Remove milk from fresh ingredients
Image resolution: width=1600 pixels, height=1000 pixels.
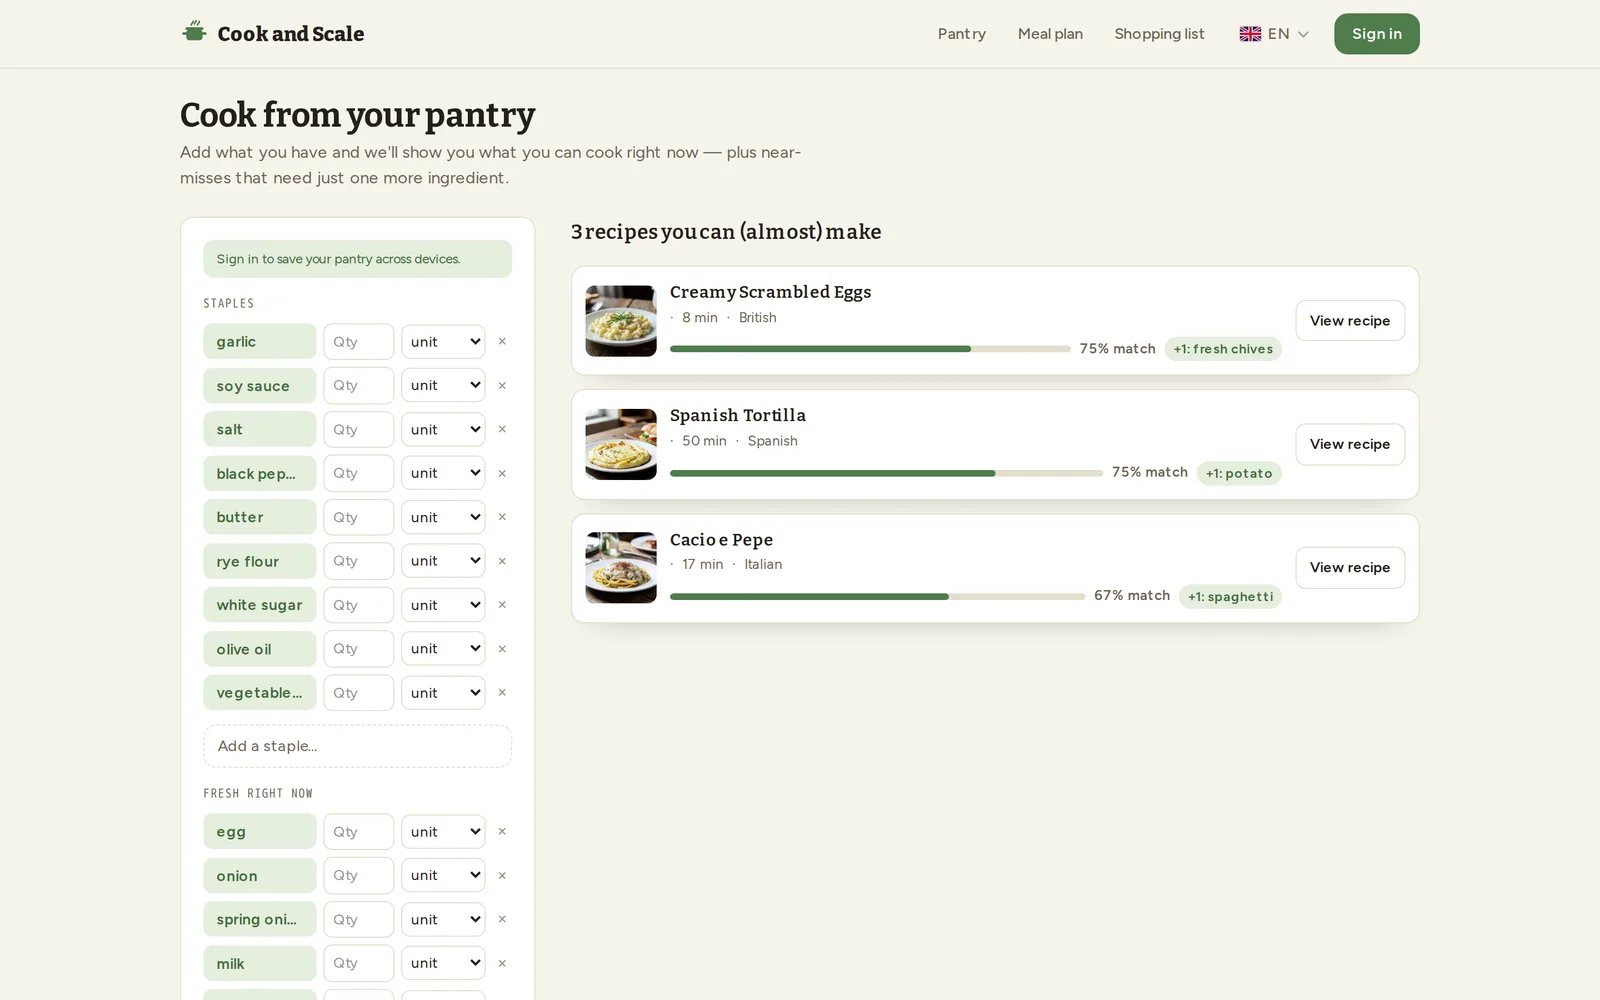pyautogui.click(x=502, y=964)
